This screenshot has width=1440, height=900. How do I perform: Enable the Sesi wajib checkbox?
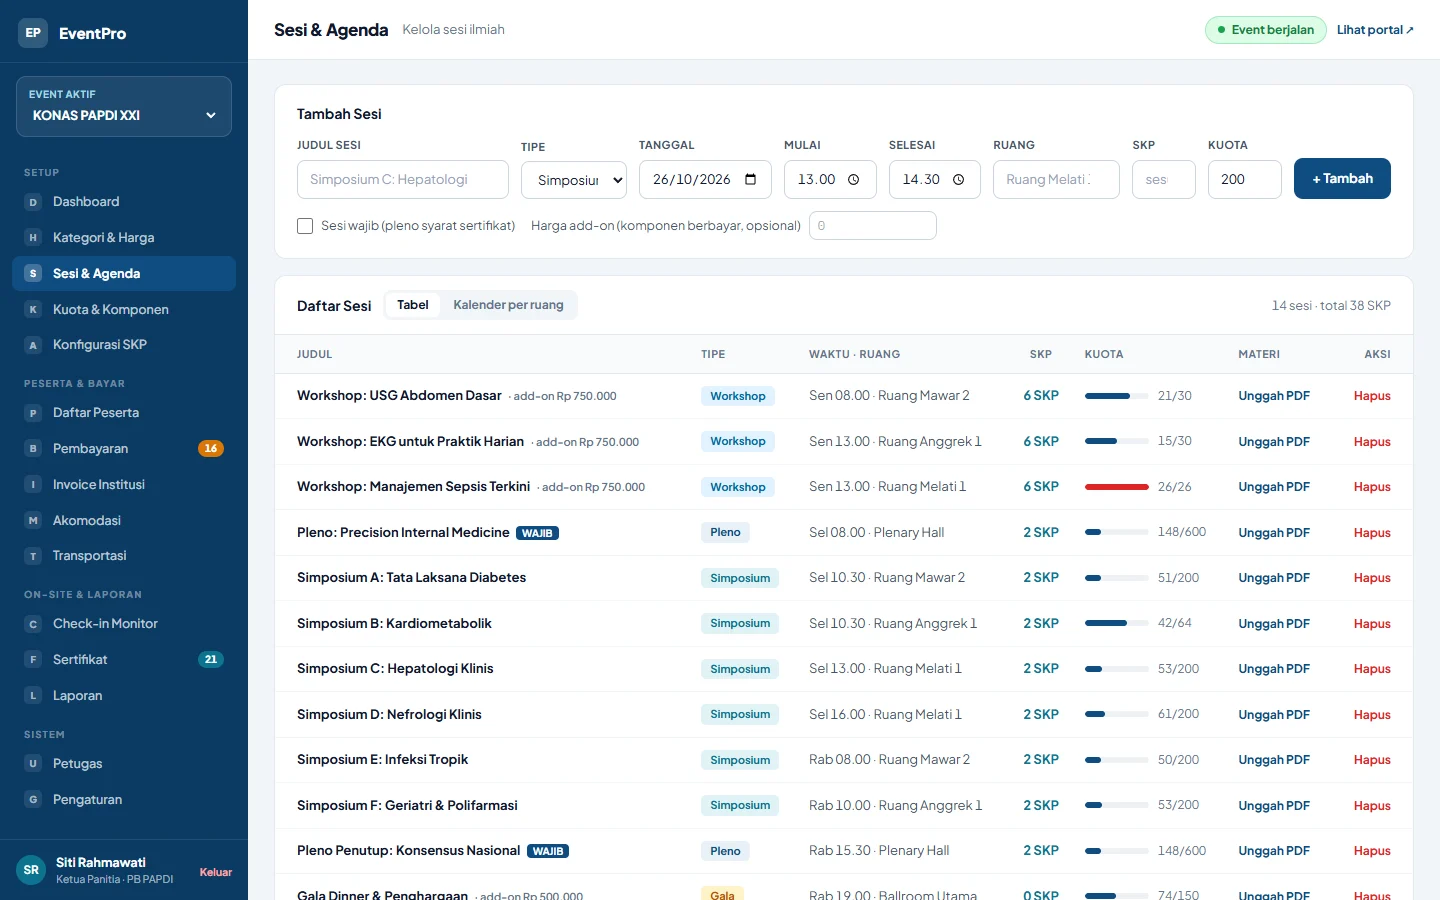pos(305,226)
